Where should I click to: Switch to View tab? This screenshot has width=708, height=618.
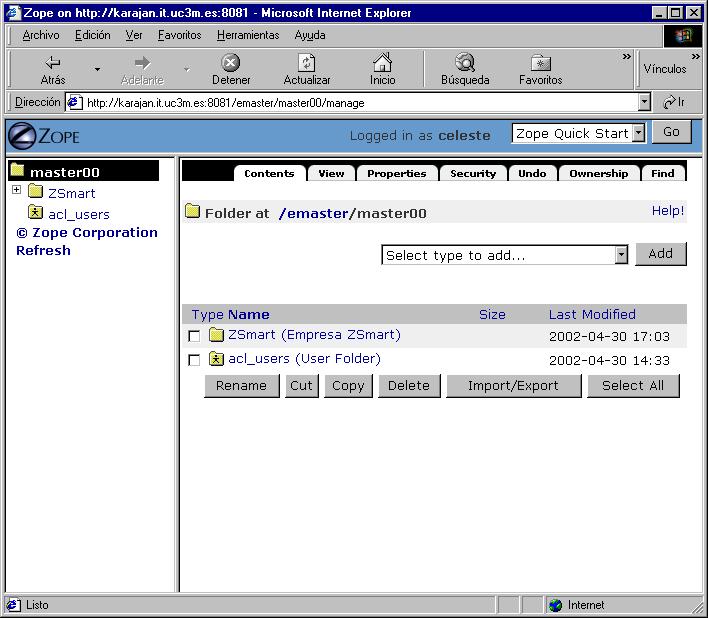click(x=331, y=173)
